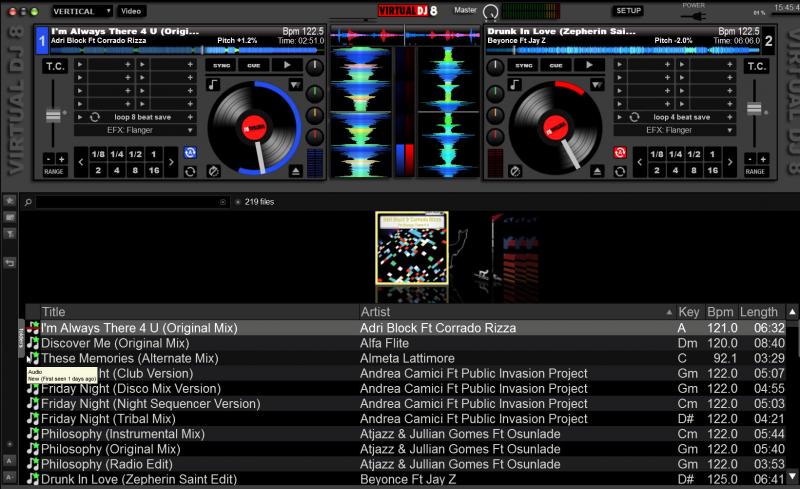Click the blue auto-loop icon on deck 1
The height and width of the screenshot is (489, 800).
(x=190, y=153)
